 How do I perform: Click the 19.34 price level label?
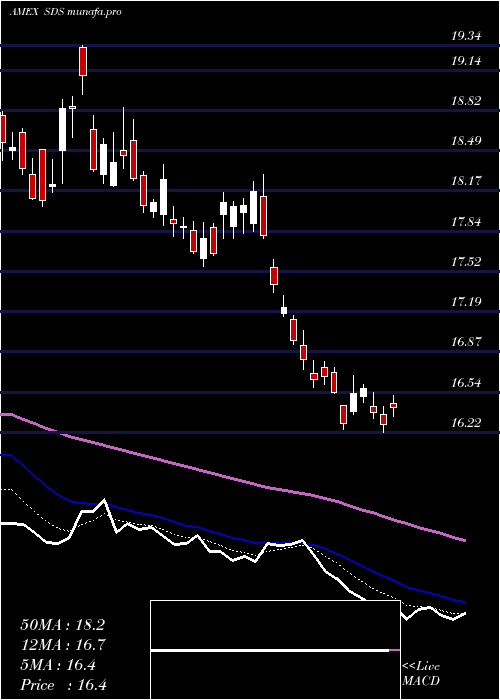click(x=466, y=36)
